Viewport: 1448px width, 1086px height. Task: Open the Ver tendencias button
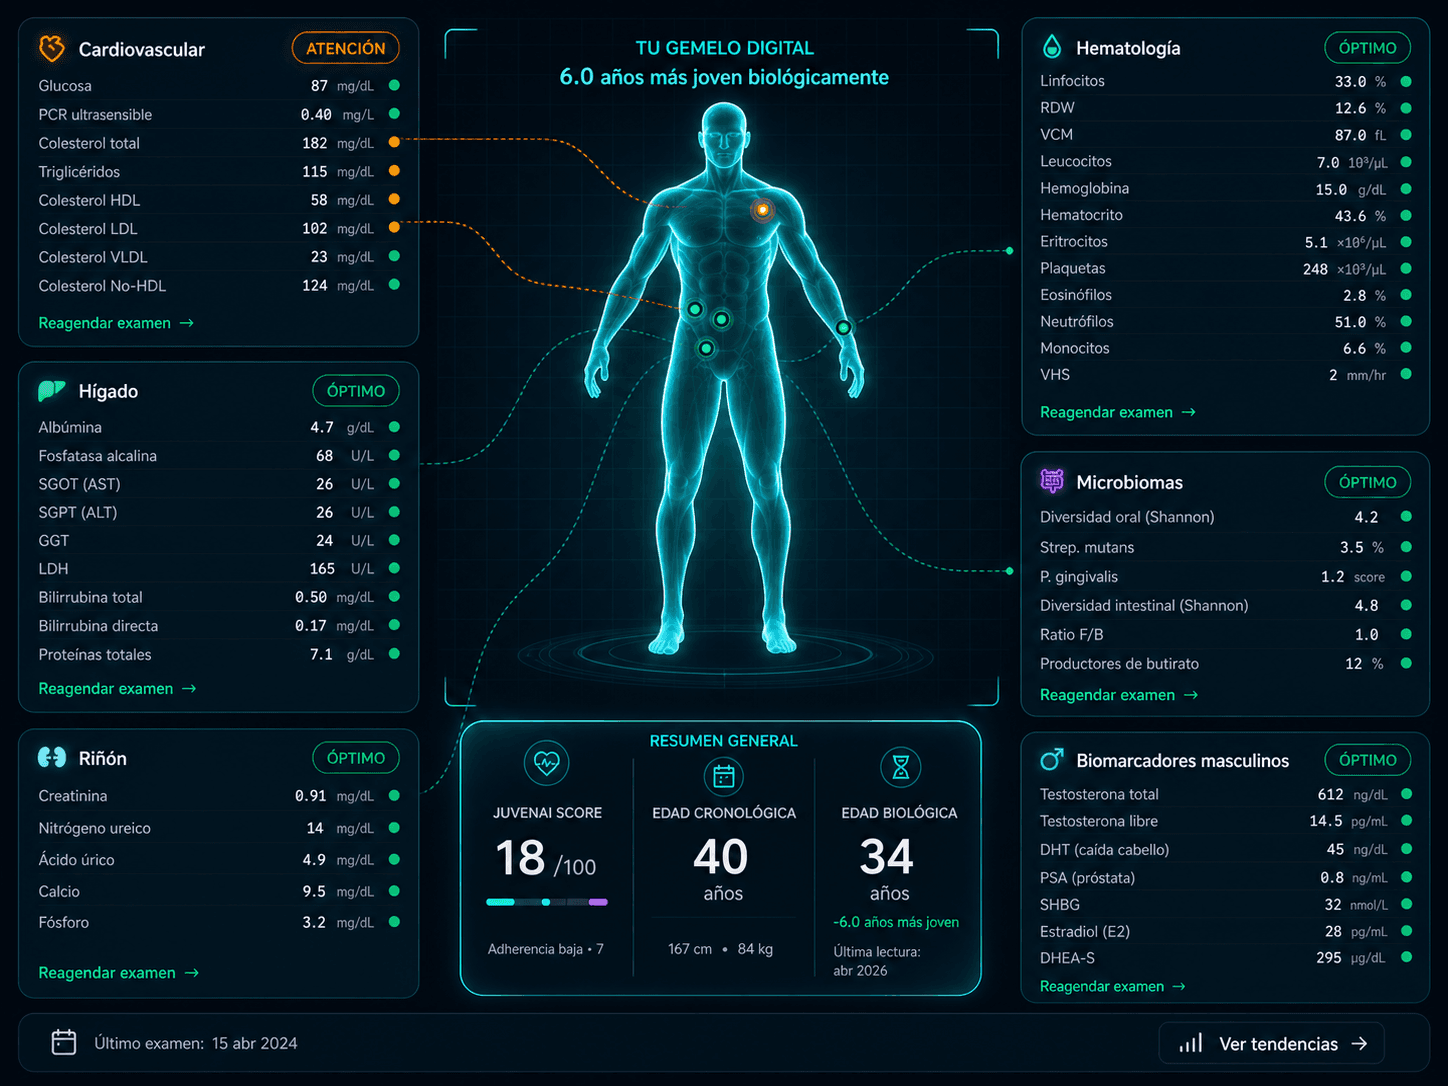pos(1271,1043)
